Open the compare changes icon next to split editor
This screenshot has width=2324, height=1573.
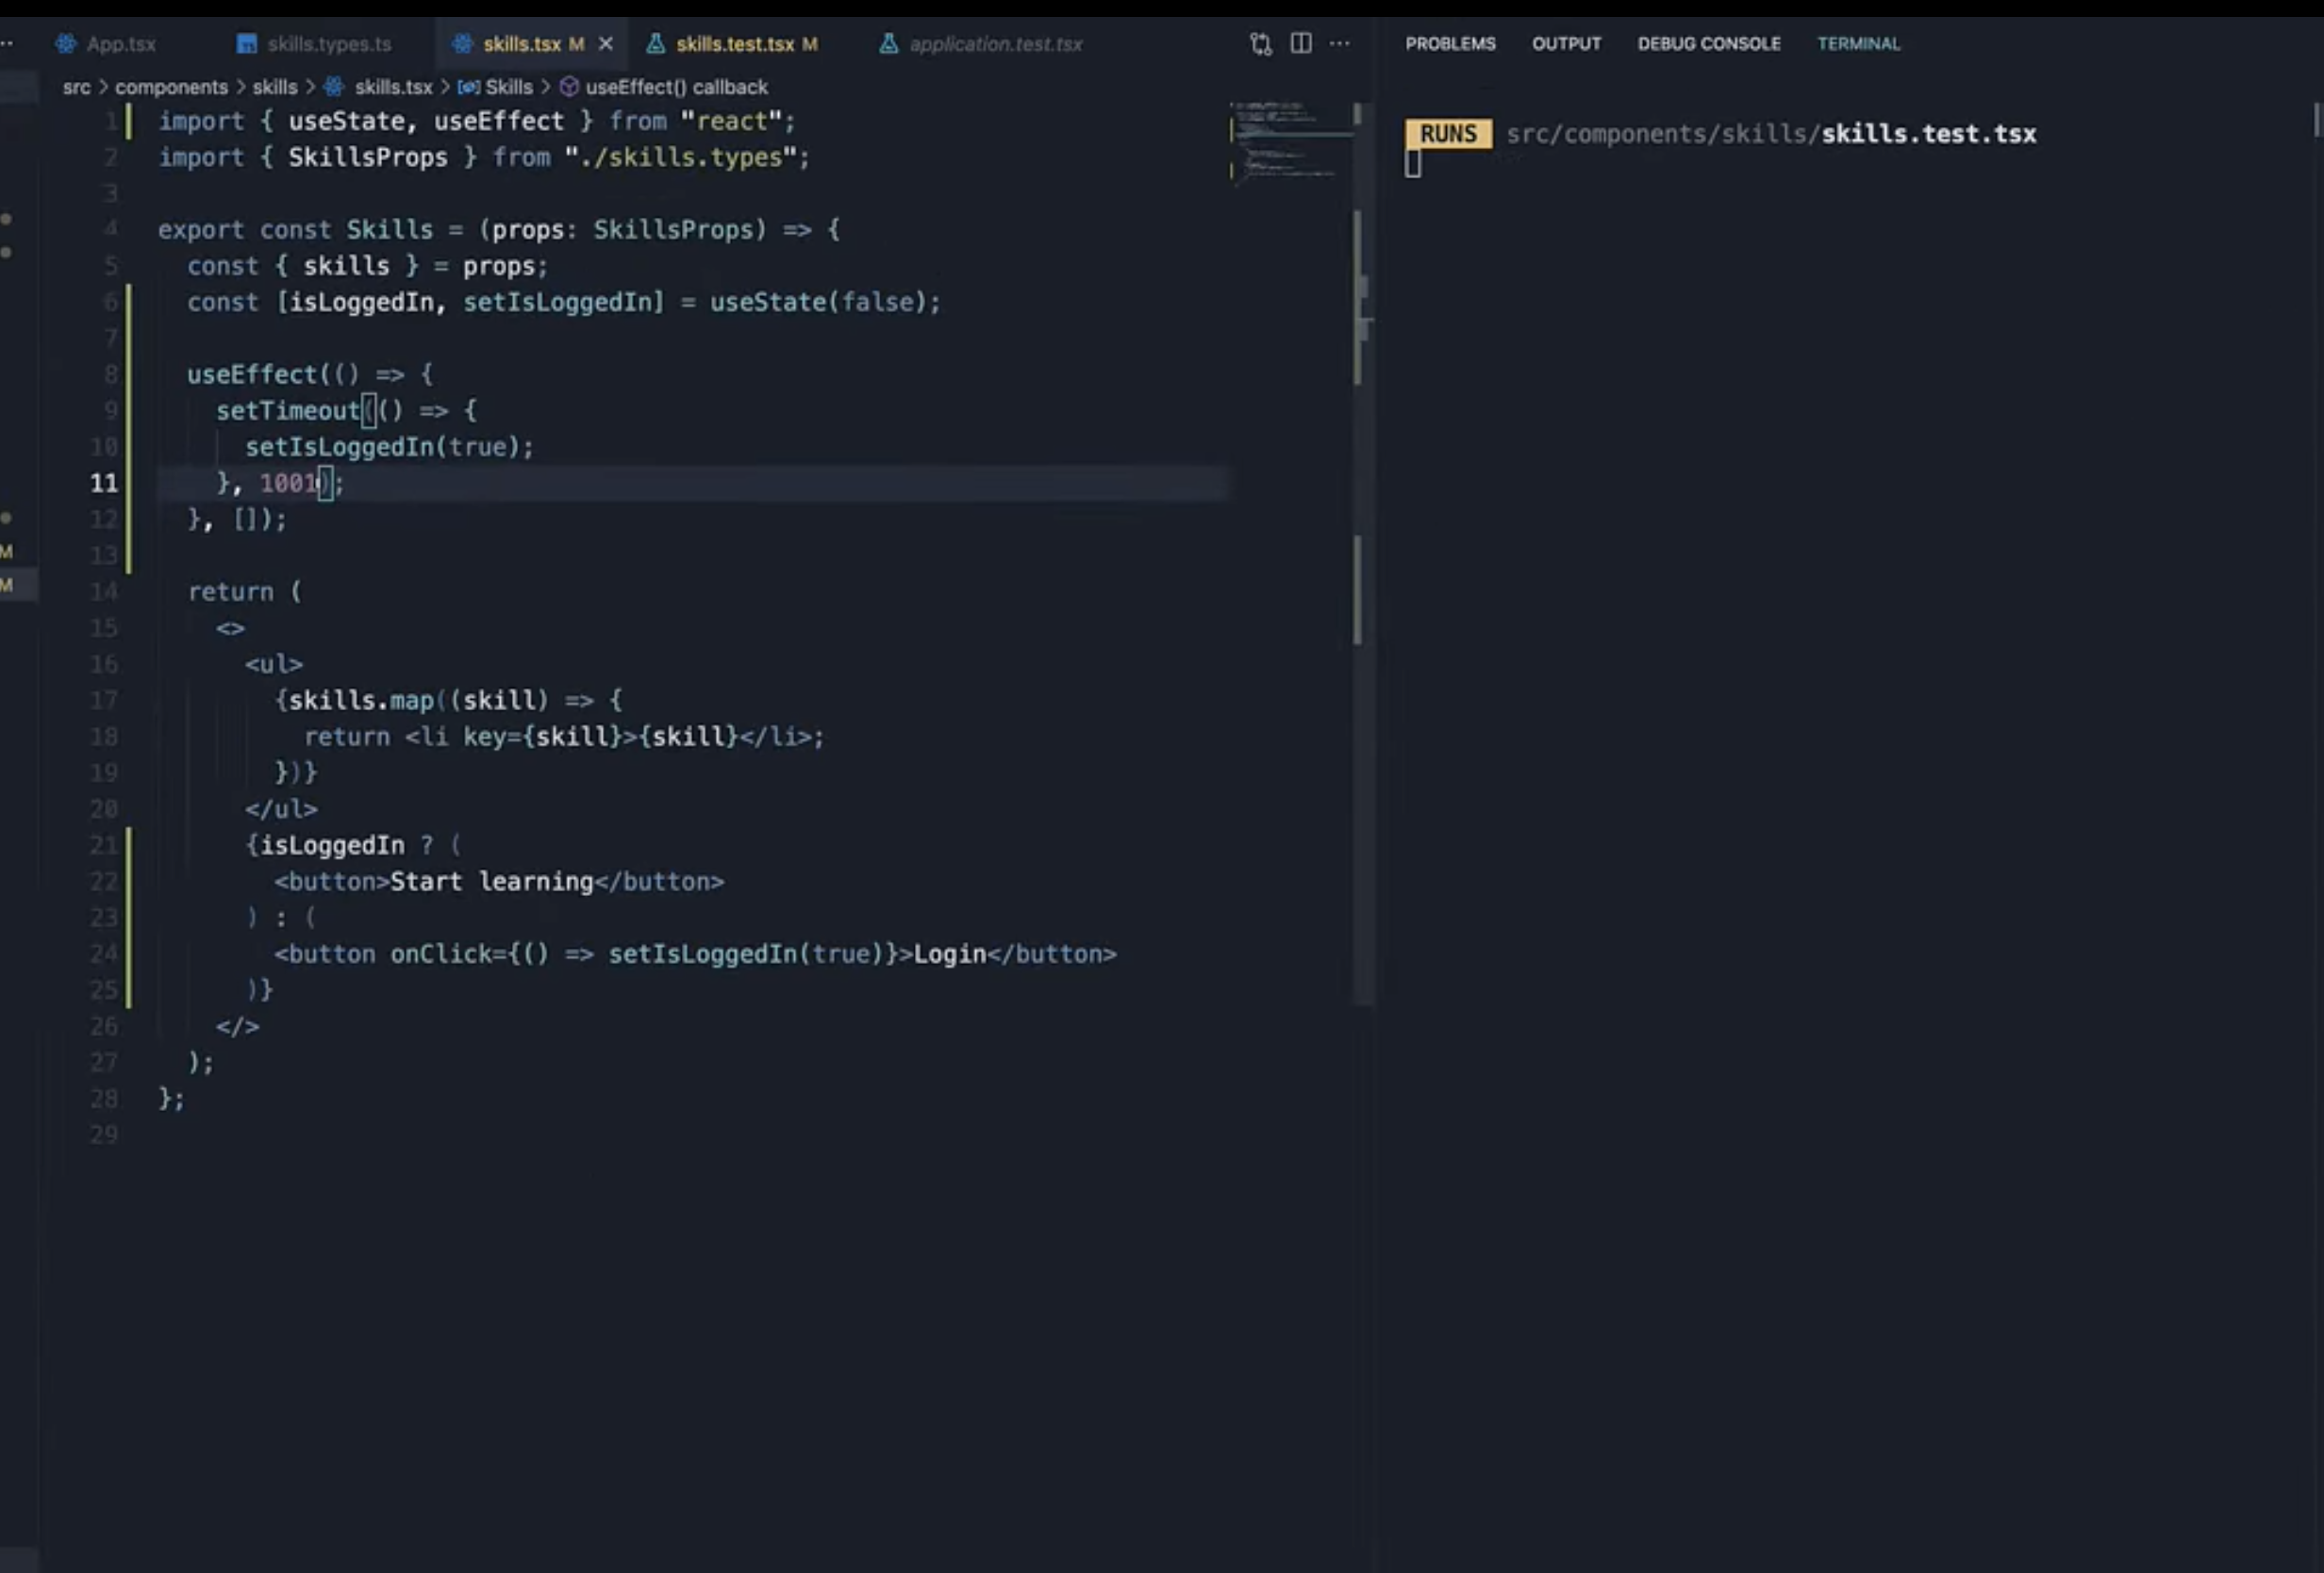coord(1259,44)
